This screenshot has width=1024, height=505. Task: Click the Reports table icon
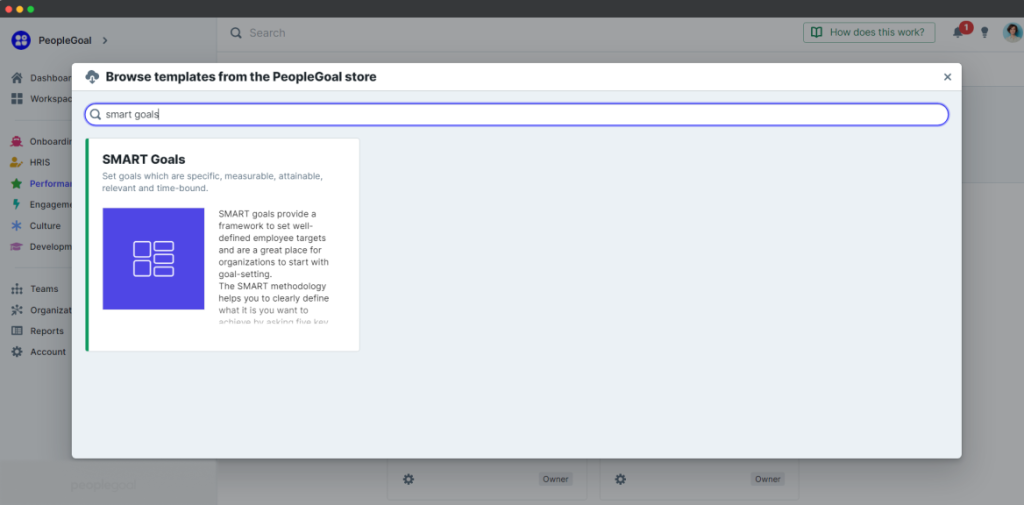tap(17, 331)
